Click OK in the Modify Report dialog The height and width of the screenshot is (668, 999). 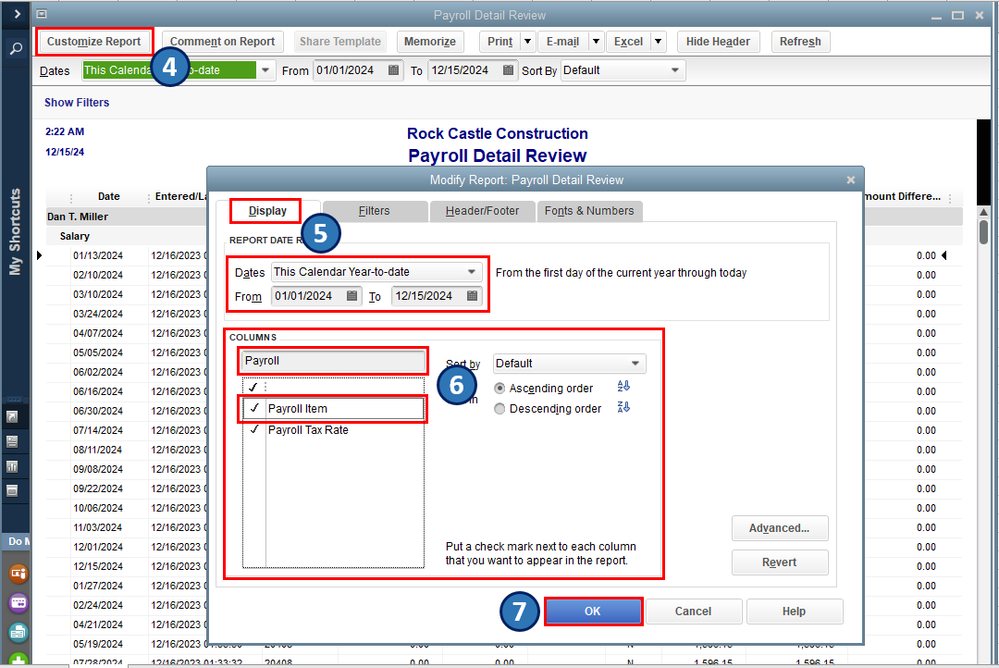click(593, 611)
